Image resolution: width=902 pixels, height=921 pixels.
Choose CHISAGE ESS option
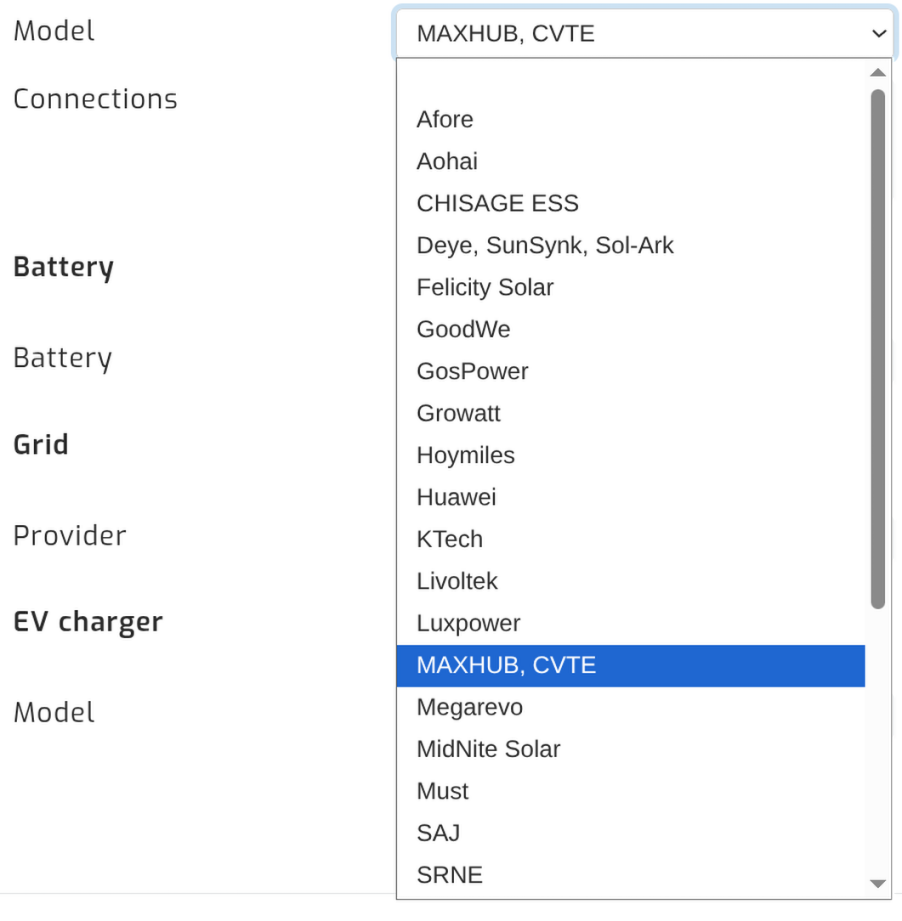[x=631, y=204]
